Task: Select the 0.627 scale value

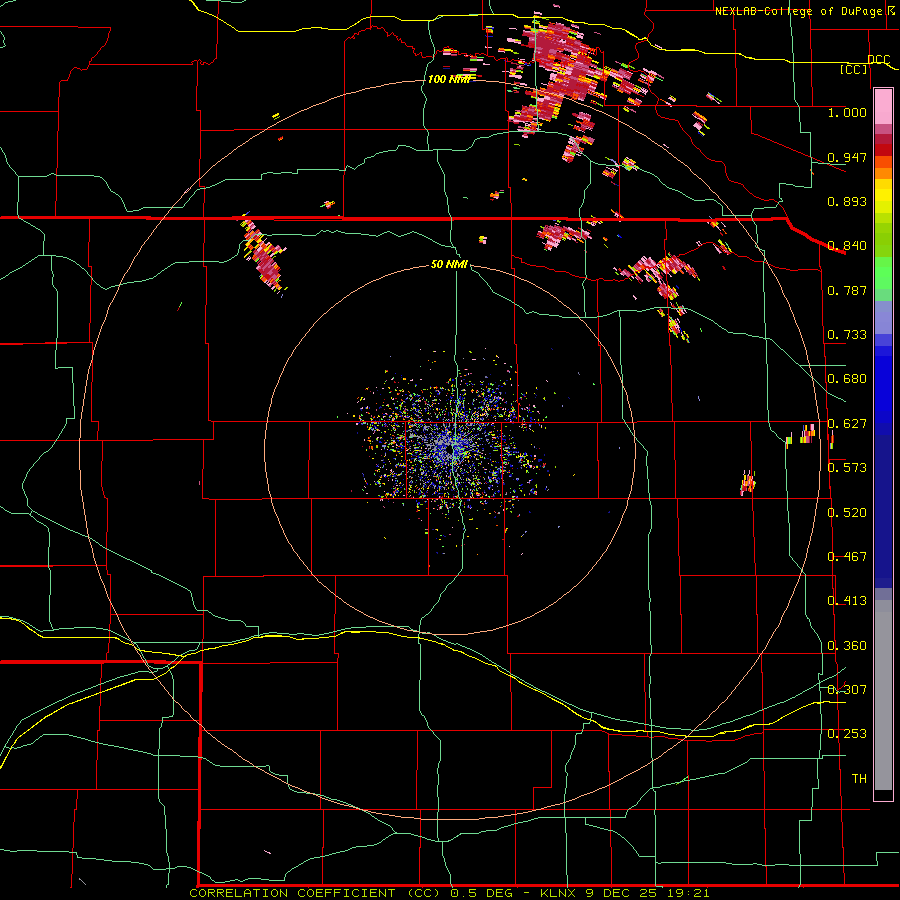Action: [x=847, y=424]
